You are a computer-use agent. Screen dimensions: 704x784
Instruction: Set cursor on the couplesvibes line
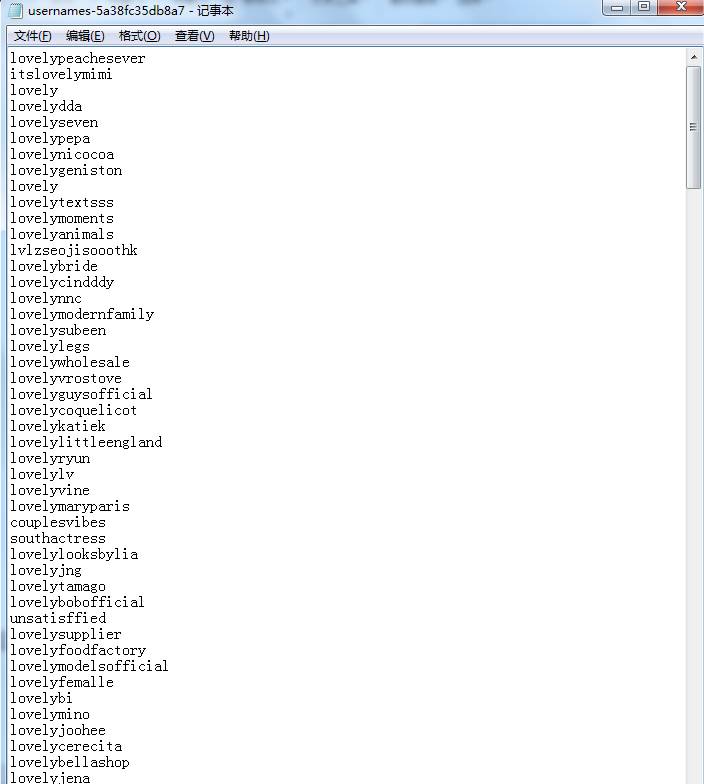click(57, 522)
